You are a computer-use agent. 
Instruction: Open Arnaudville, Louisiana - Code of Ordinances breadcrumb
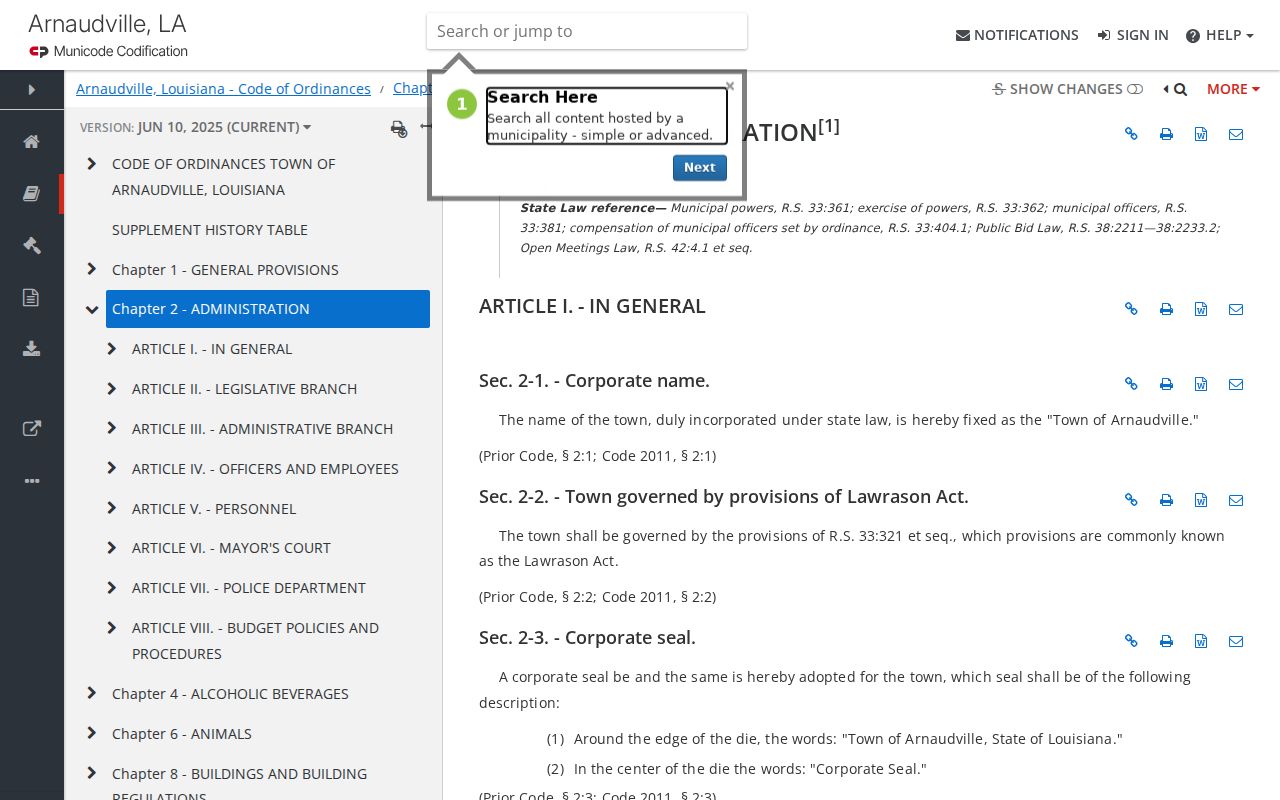point(223,89)
